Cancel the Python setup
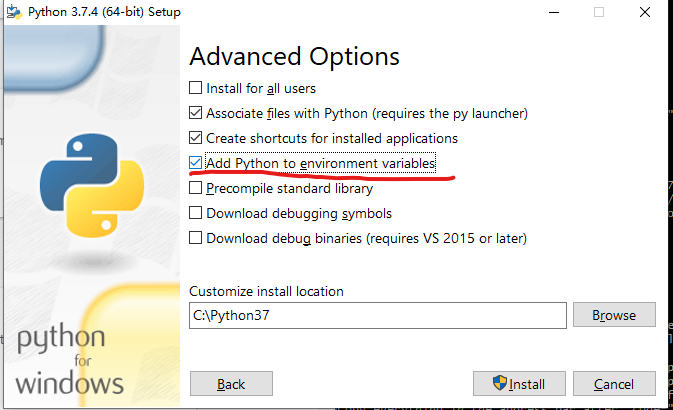Image resolution: width=673 pixels, height=410 pixels. (x=614, y=383)
